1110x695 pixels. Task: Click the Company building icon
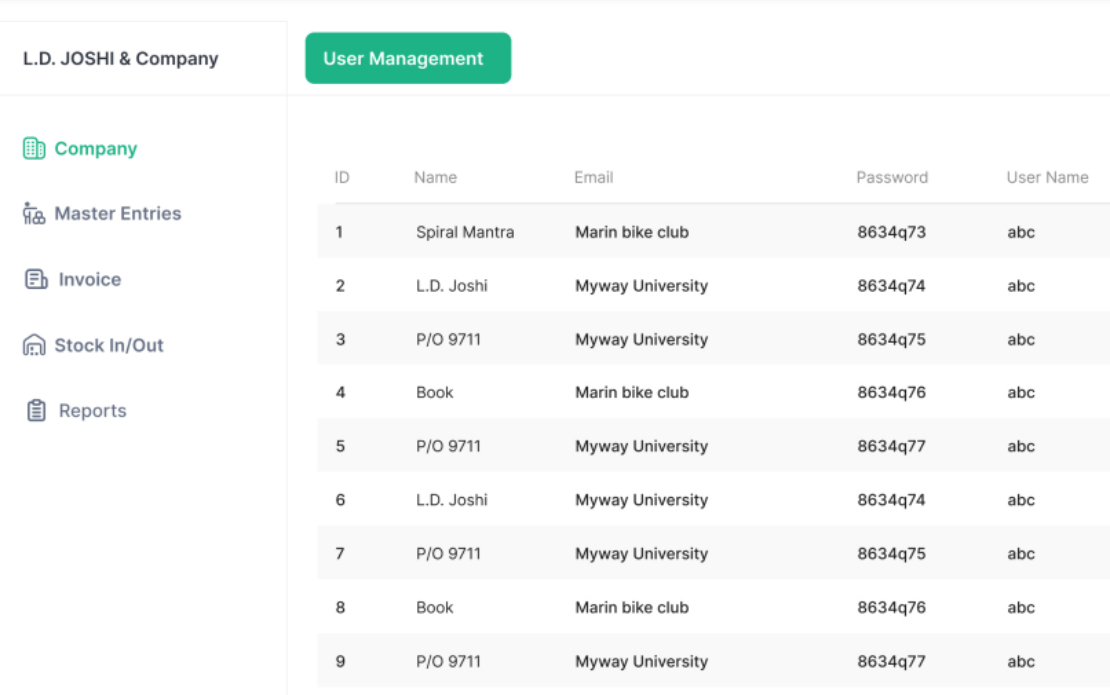34,149
